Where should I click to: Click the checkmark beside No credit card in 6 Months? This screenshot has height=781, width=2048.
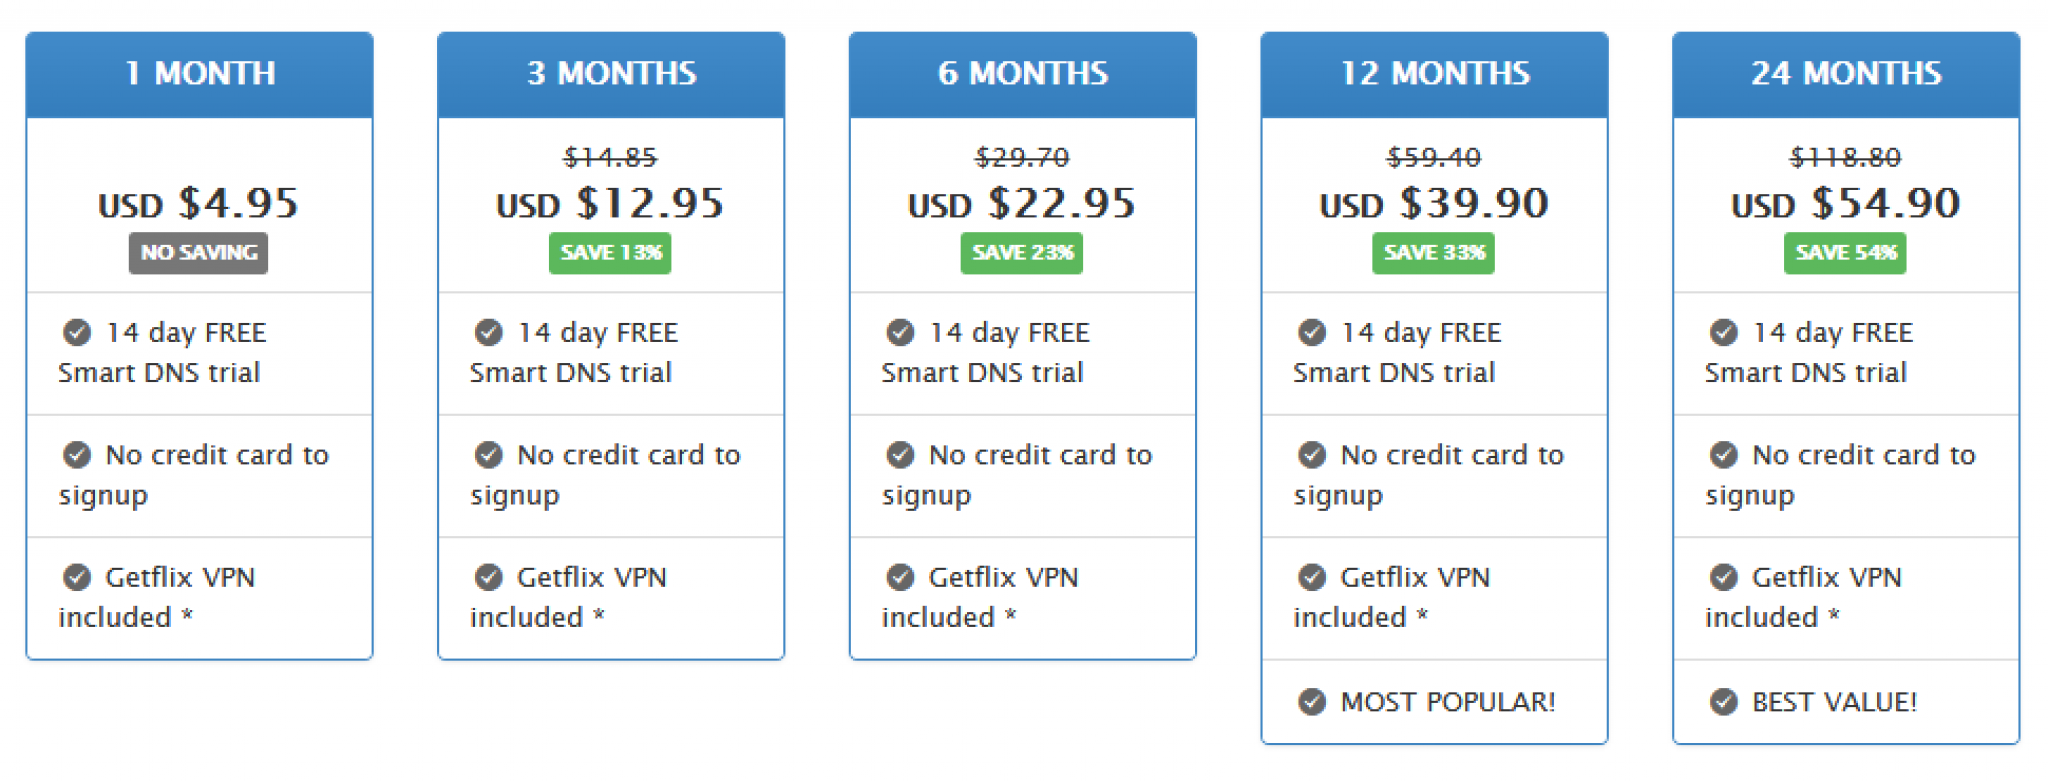(901, 455)
